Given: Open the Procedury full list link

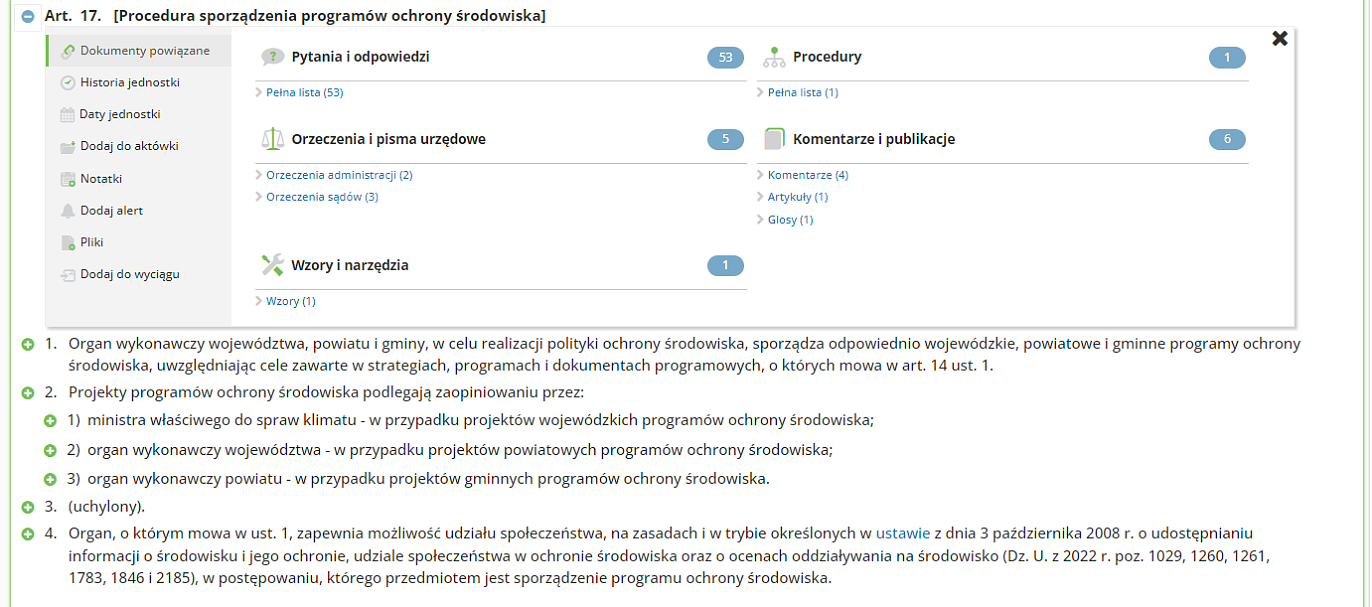Looking at the screenshot, I should point(802,92).
